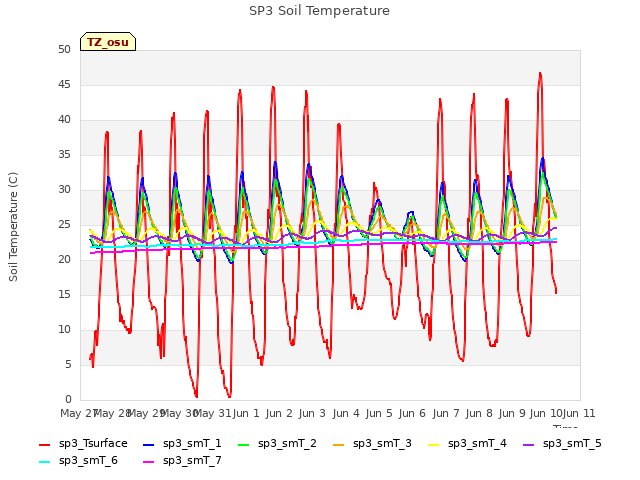Image resolution: width=640 pixels, height=480 pixels.
Task: Select the sp3_smT_4 legend label
Action: (477, 444)
